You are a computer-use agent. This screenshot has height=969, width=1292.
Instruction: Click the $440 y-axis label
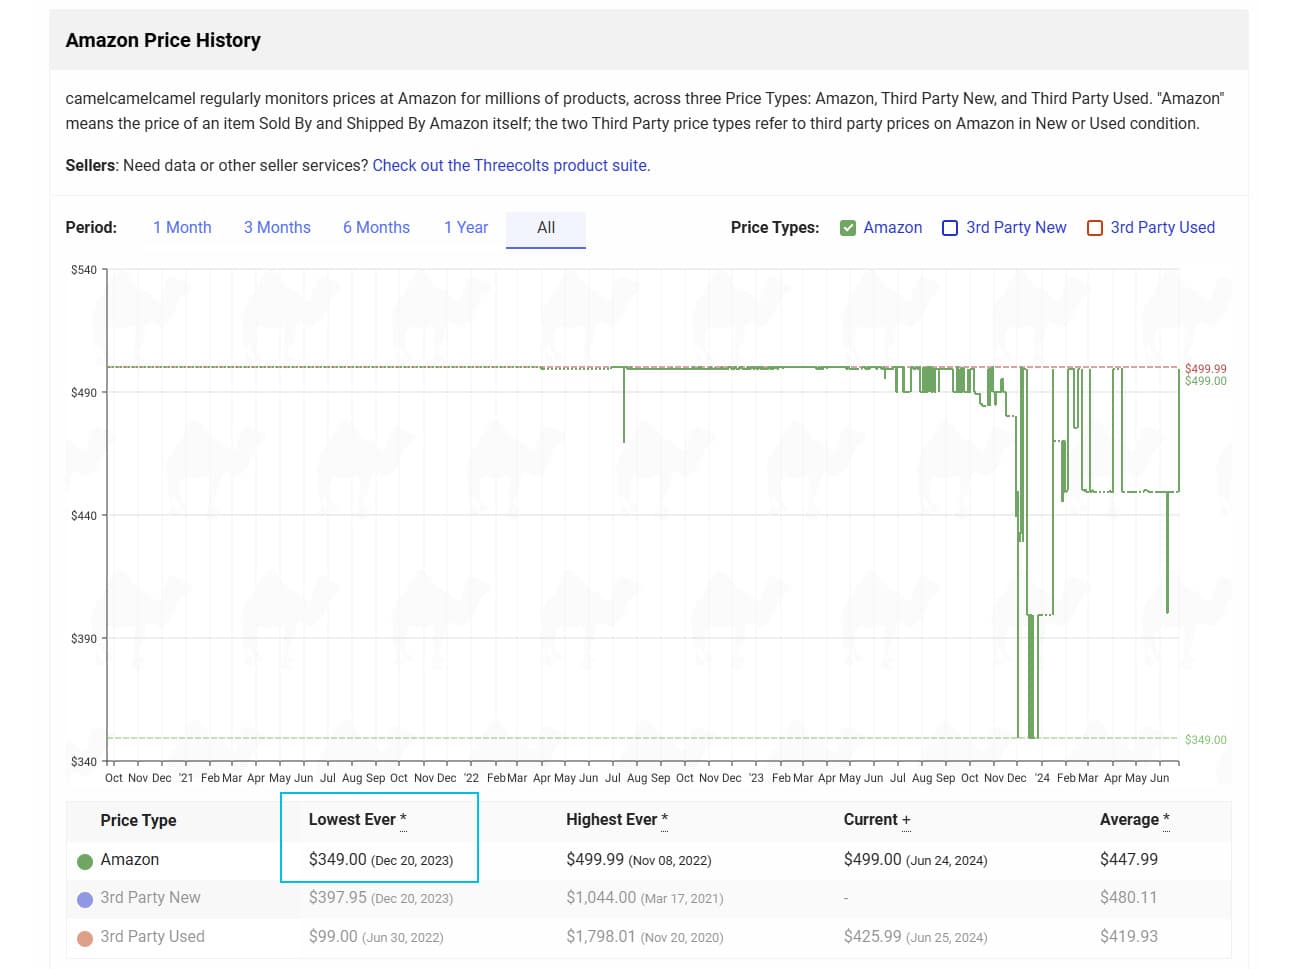click(x=84, y=516)
